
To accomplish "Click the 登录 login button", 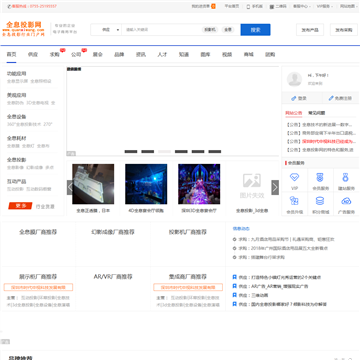I will (299, 98).
